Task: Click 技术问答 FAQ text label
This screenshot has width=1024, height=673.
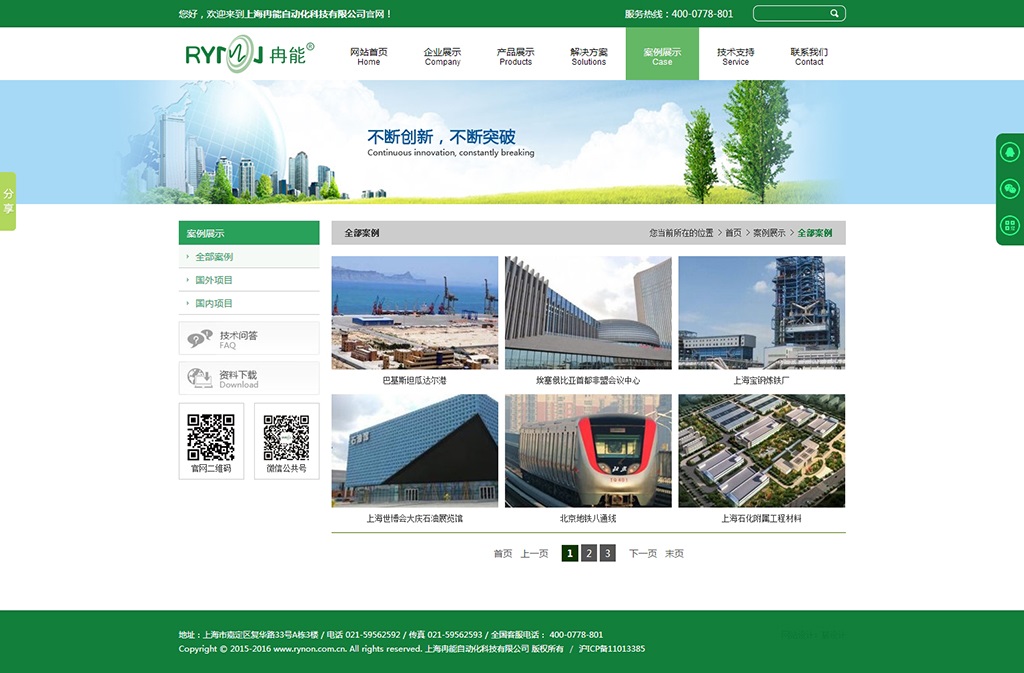Action: [238, 339]
